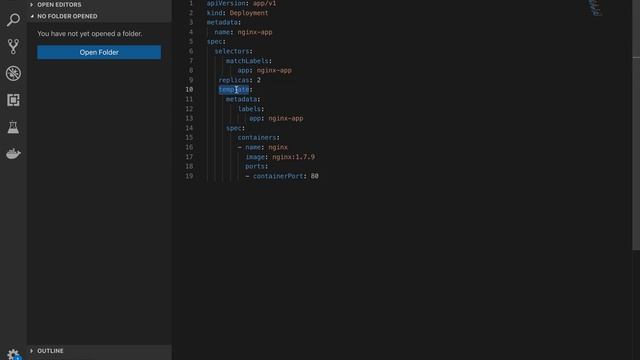Click 'replicas' key on line 9
The width and height of the screenshot is (640, 360).
pos(234,80)
